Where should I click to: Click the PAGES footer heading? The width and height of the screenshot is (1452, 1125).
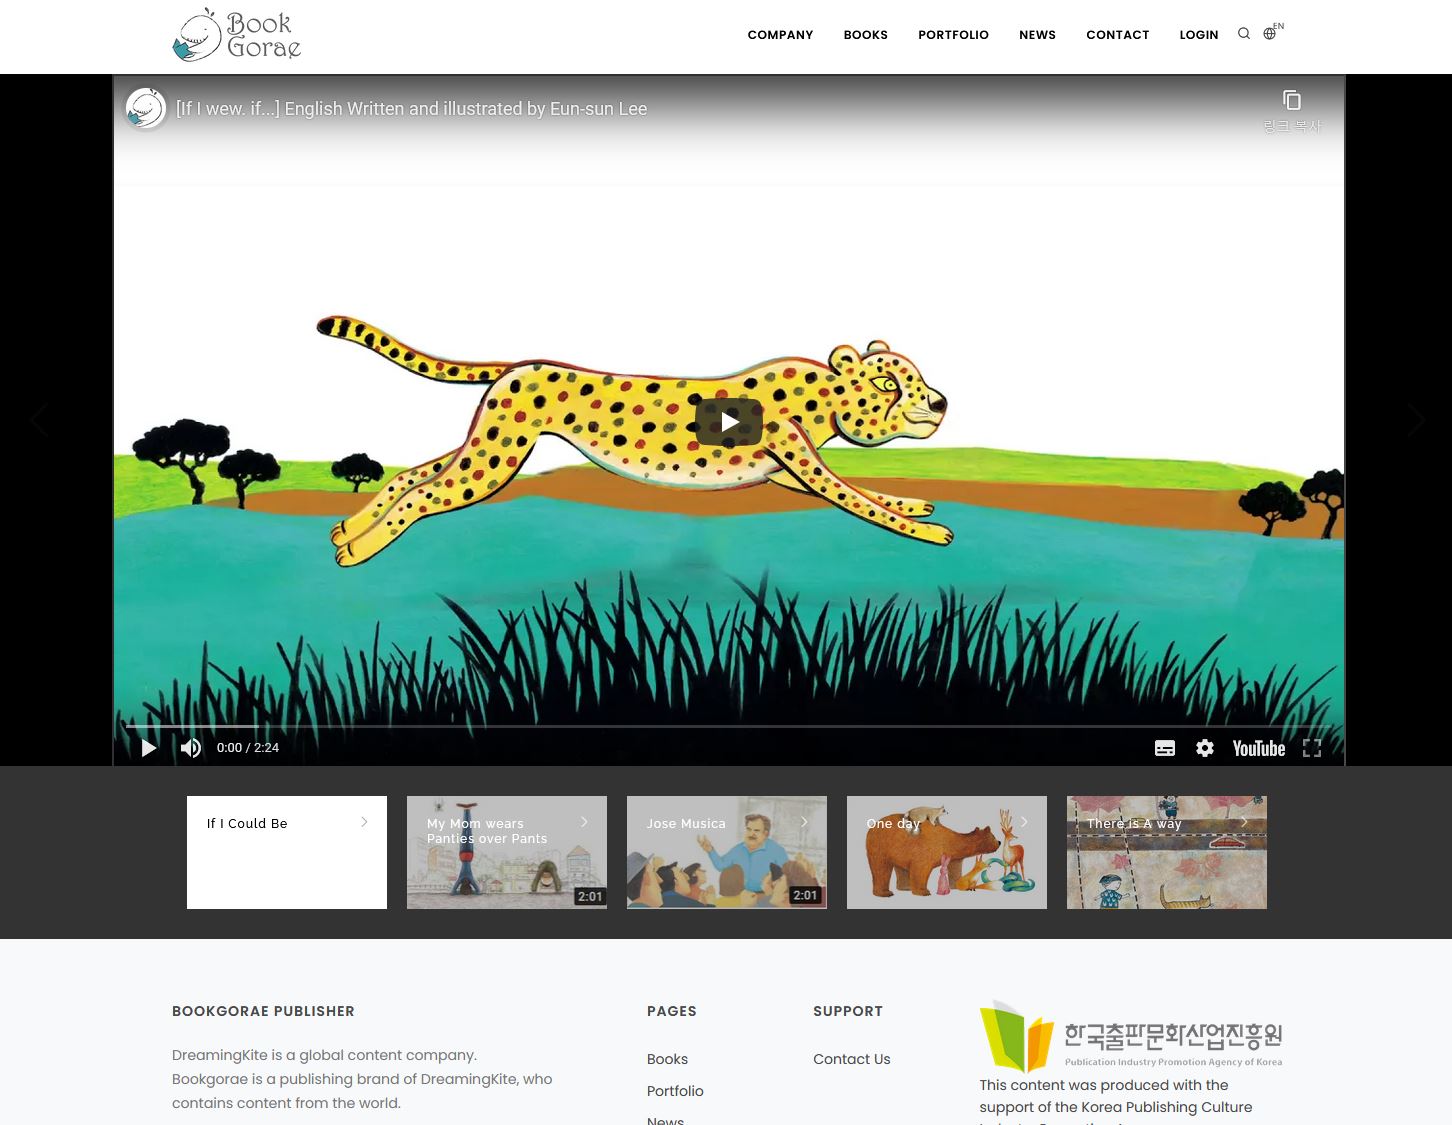point(672,1011)
